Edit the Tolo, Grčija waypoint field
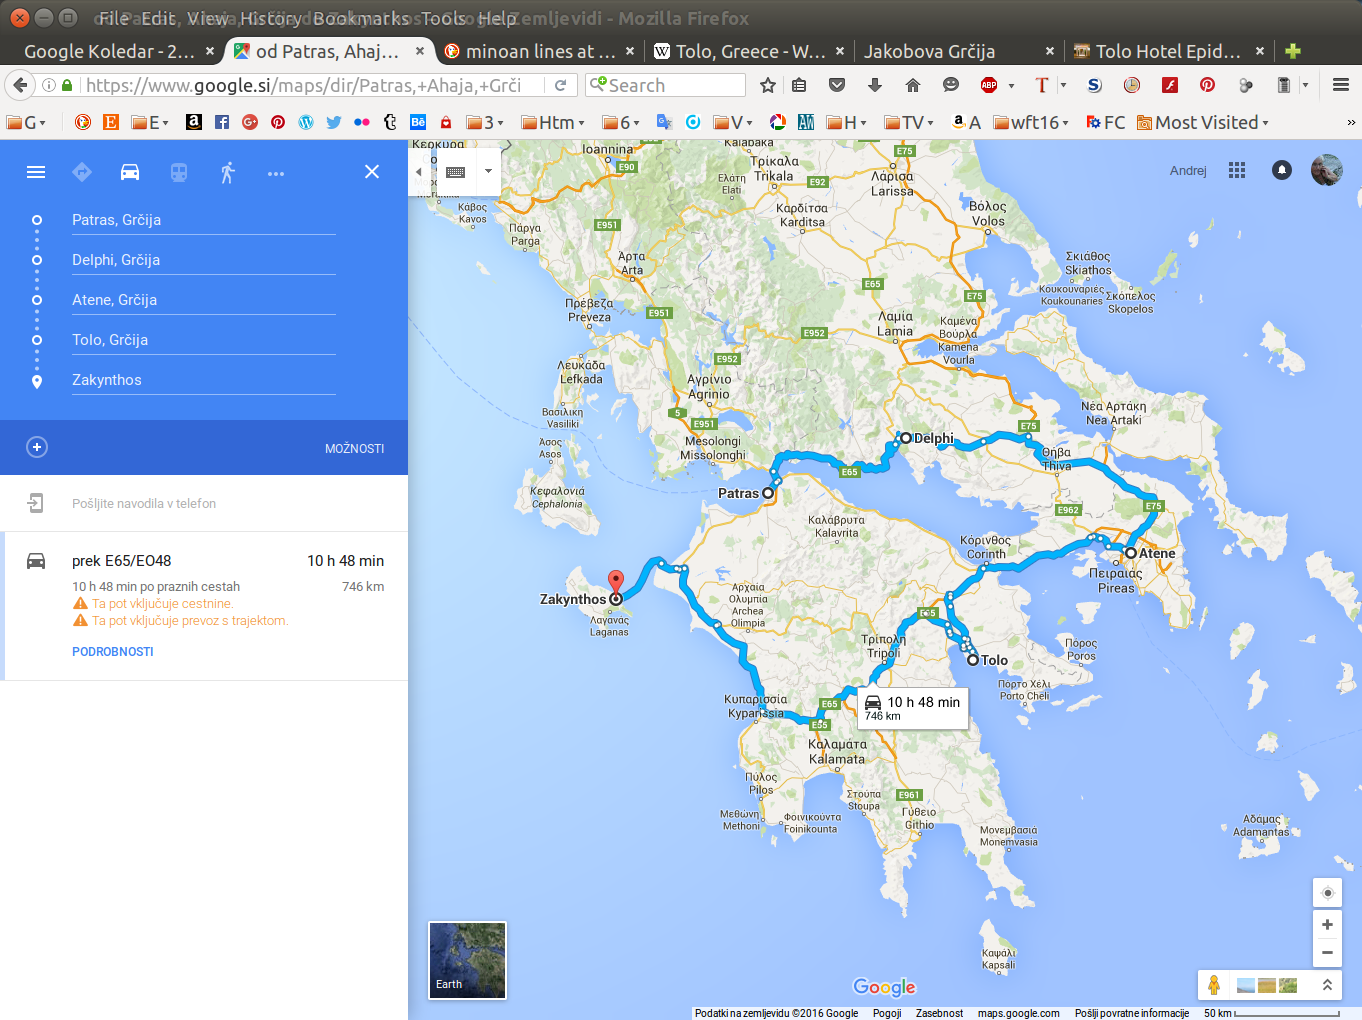Image resolution: width=1362 pixels, height=1020 pixels. click(x=204, y=340)
